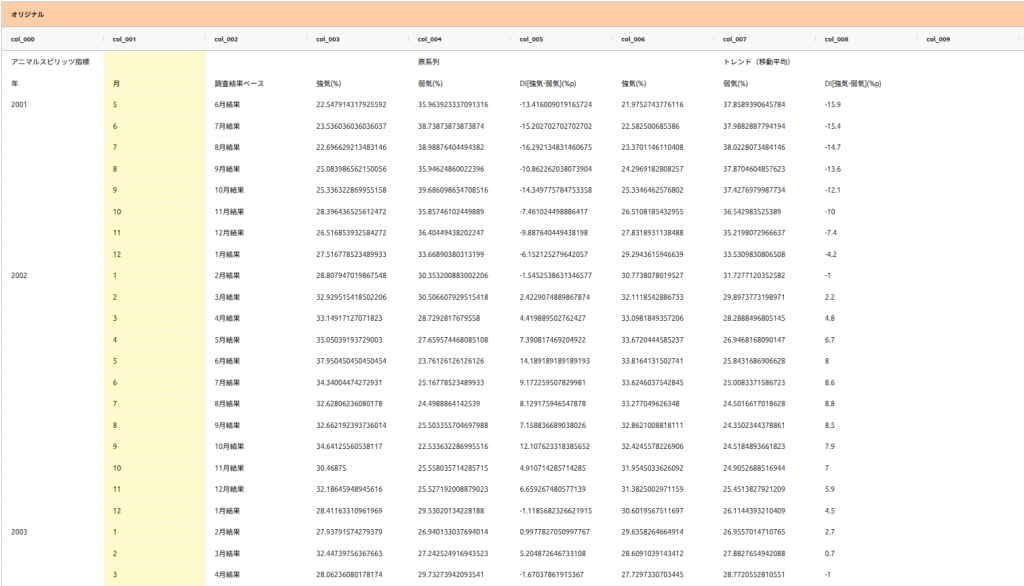
Task: Select the トレンド（移動平均） cell
Action: coord(757,62)
